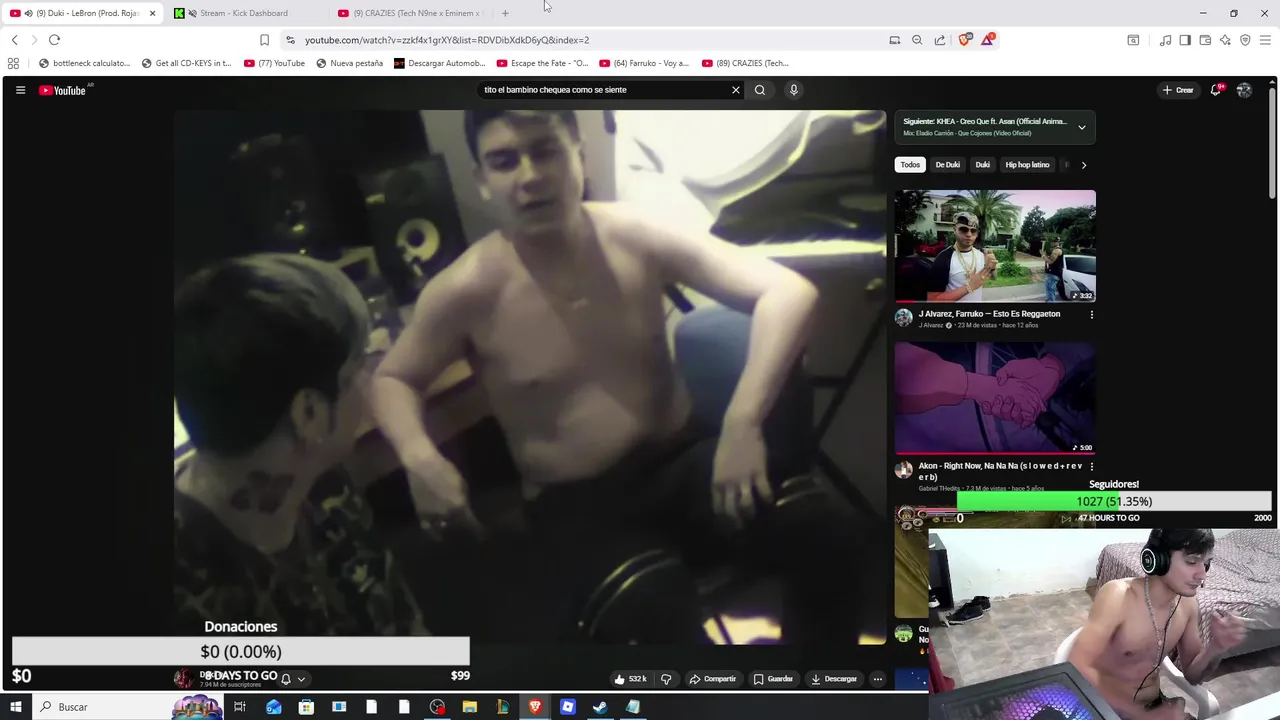1280x720 pixels.
Task: Close the Duki - LeBron tab
Action: (152, 13)
